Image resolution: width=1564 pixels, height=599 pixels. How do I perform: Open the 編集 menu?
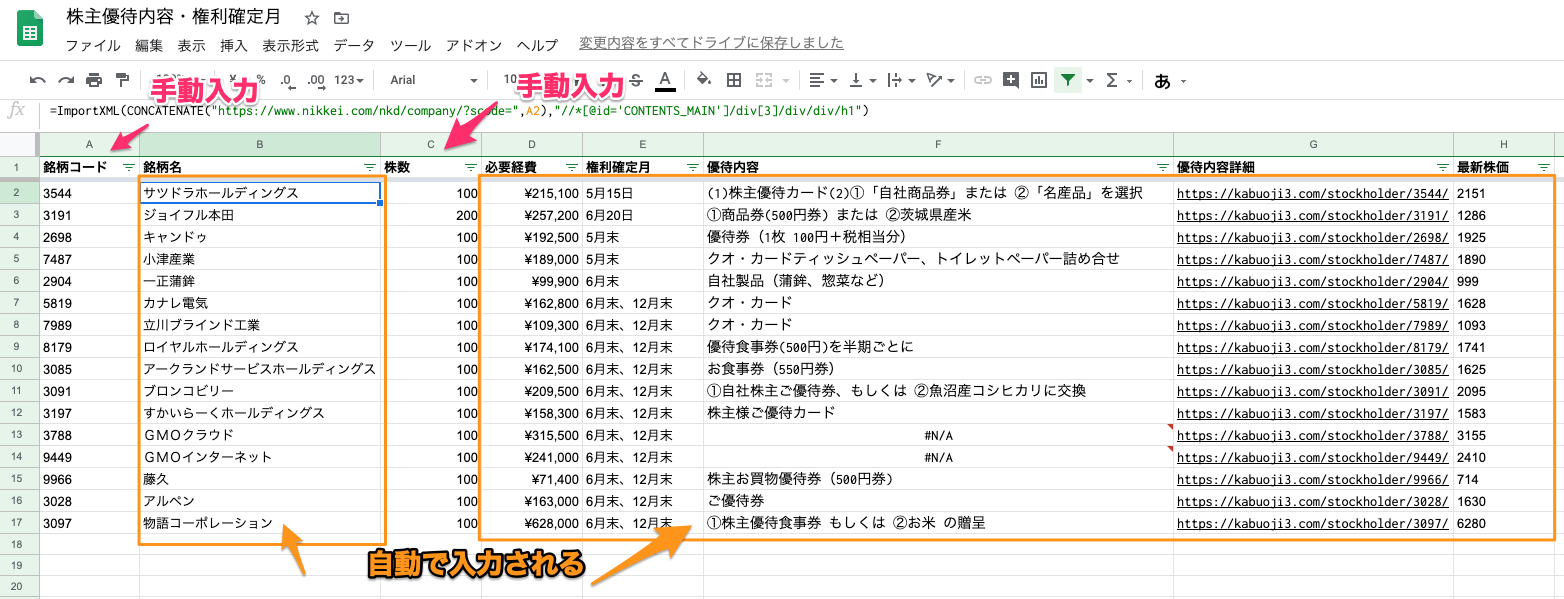click(149, 45)
